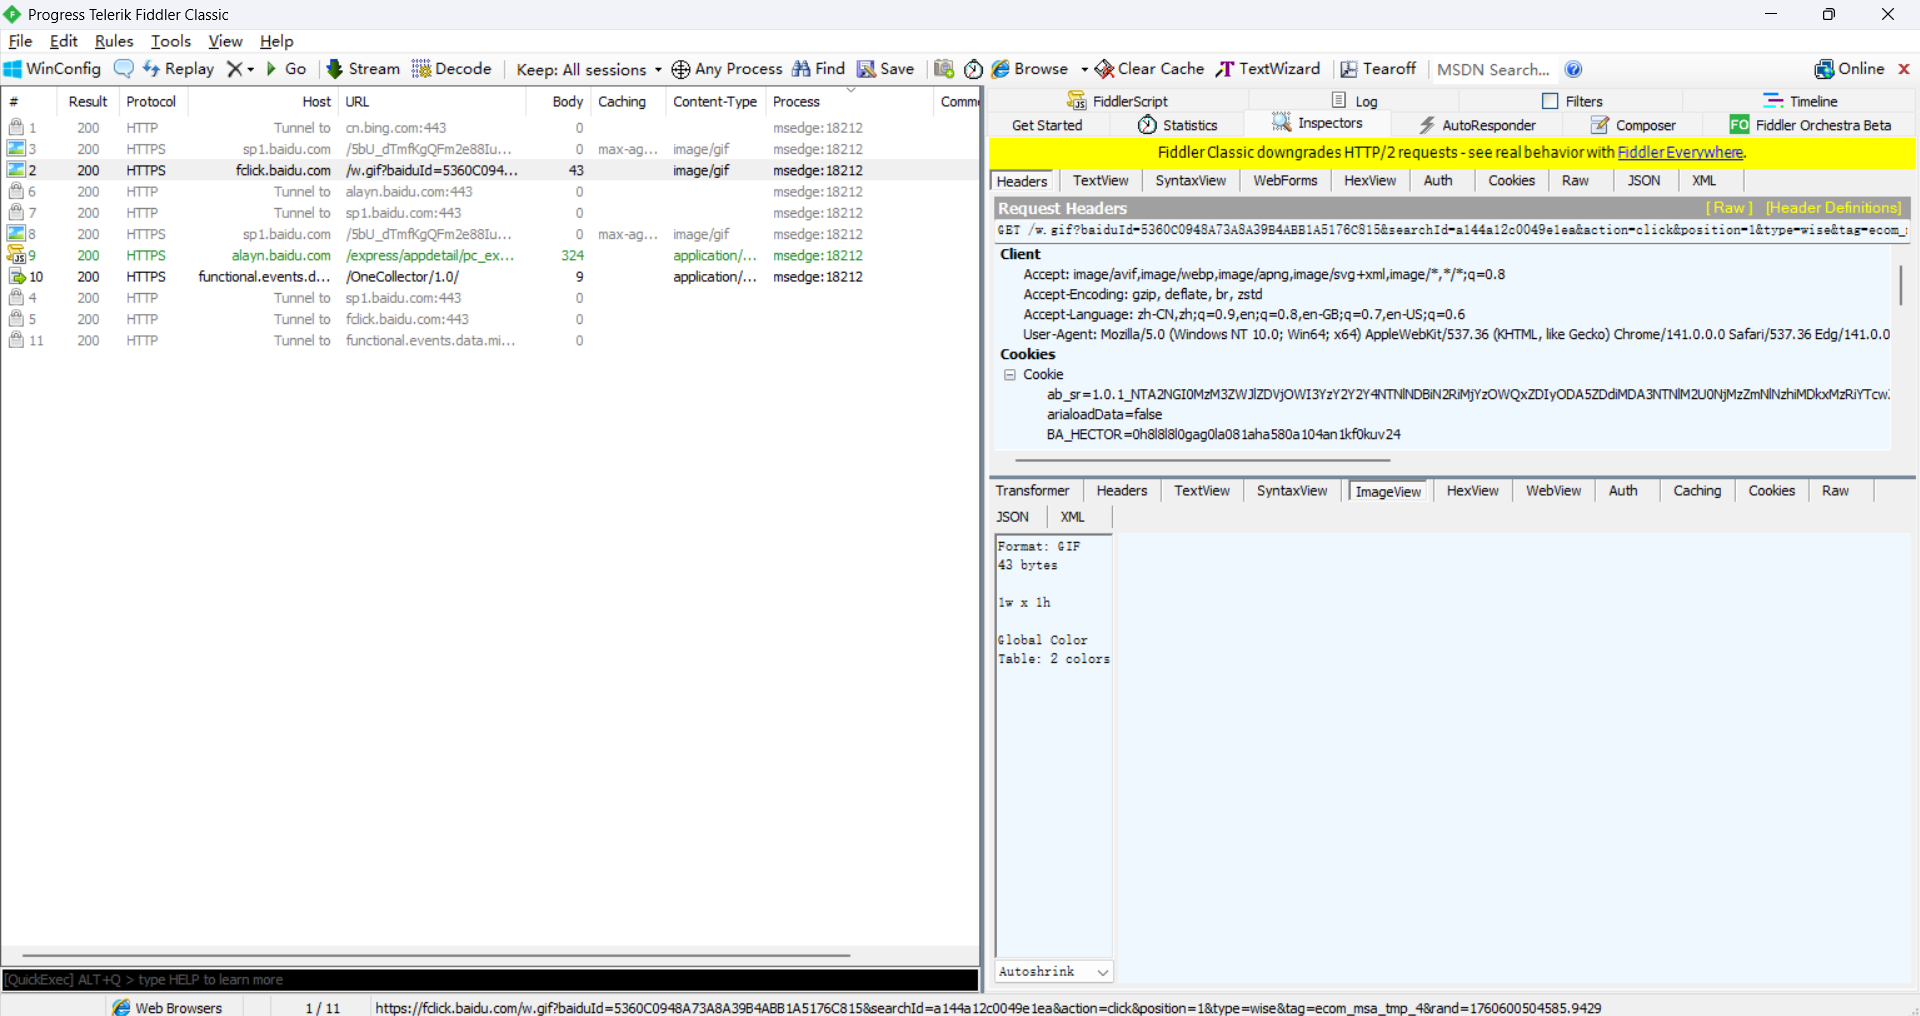Click Clear Cache toolbar icon

[x=1105, y=69]
